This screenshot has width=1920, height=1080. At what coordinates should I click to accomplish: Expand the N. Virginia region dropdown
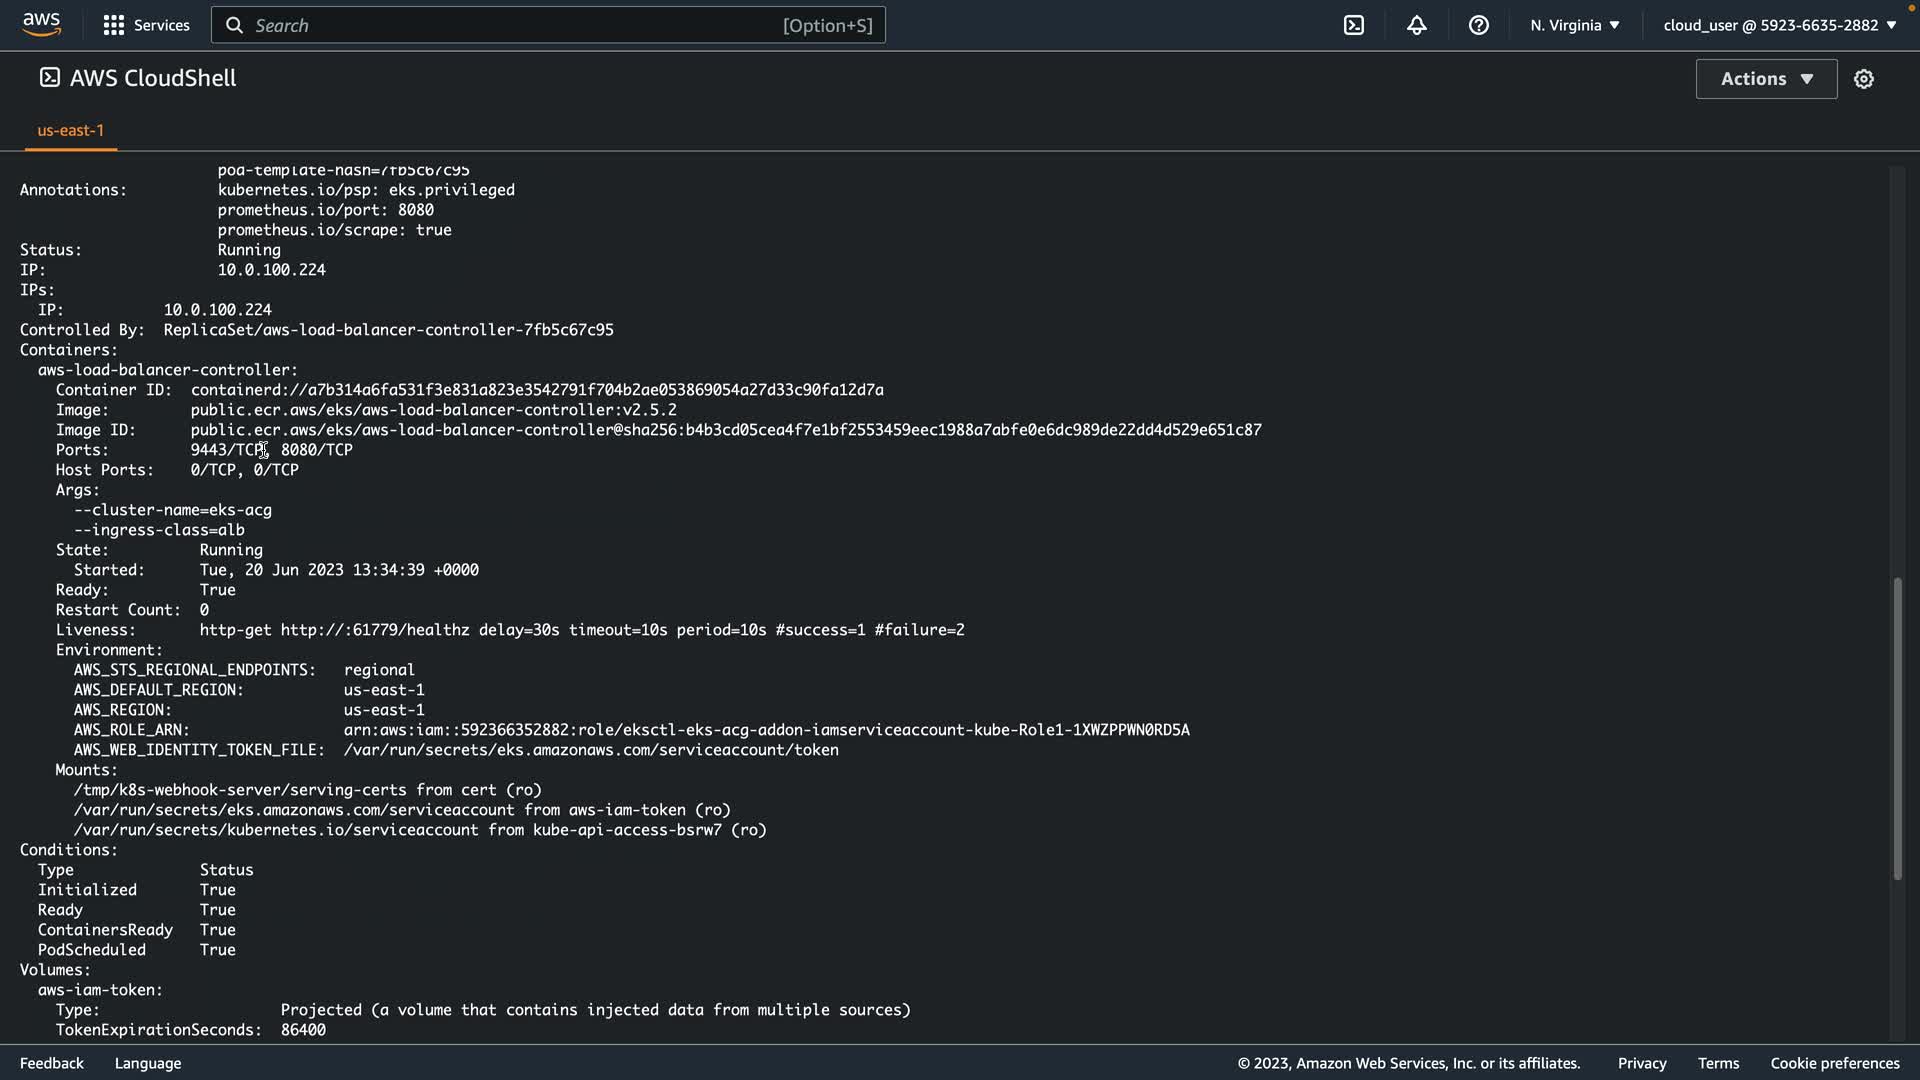coord(1574,25)
